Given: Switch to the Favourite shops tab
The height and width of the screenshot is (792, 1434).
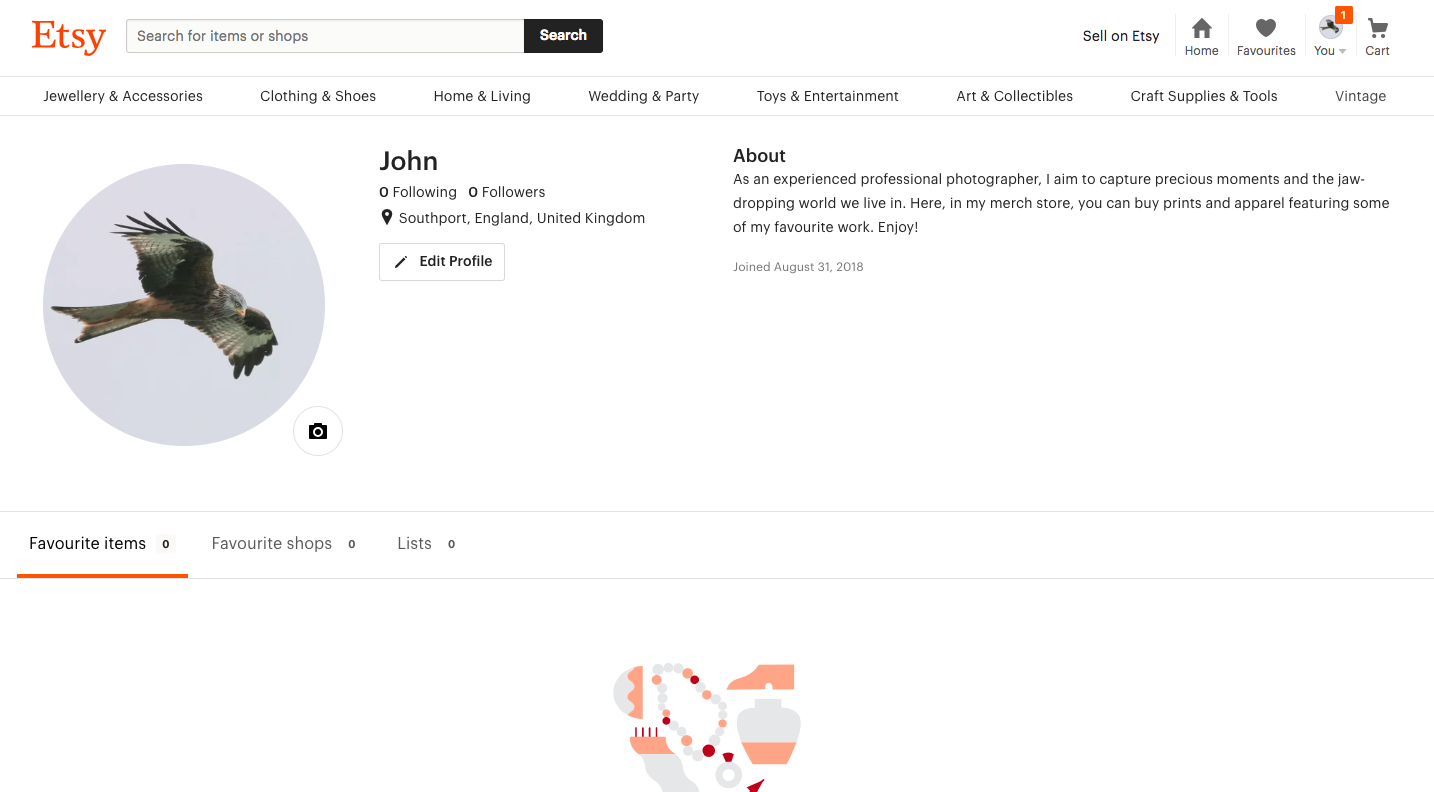Looking at the screenshot, I should [271, 543].
